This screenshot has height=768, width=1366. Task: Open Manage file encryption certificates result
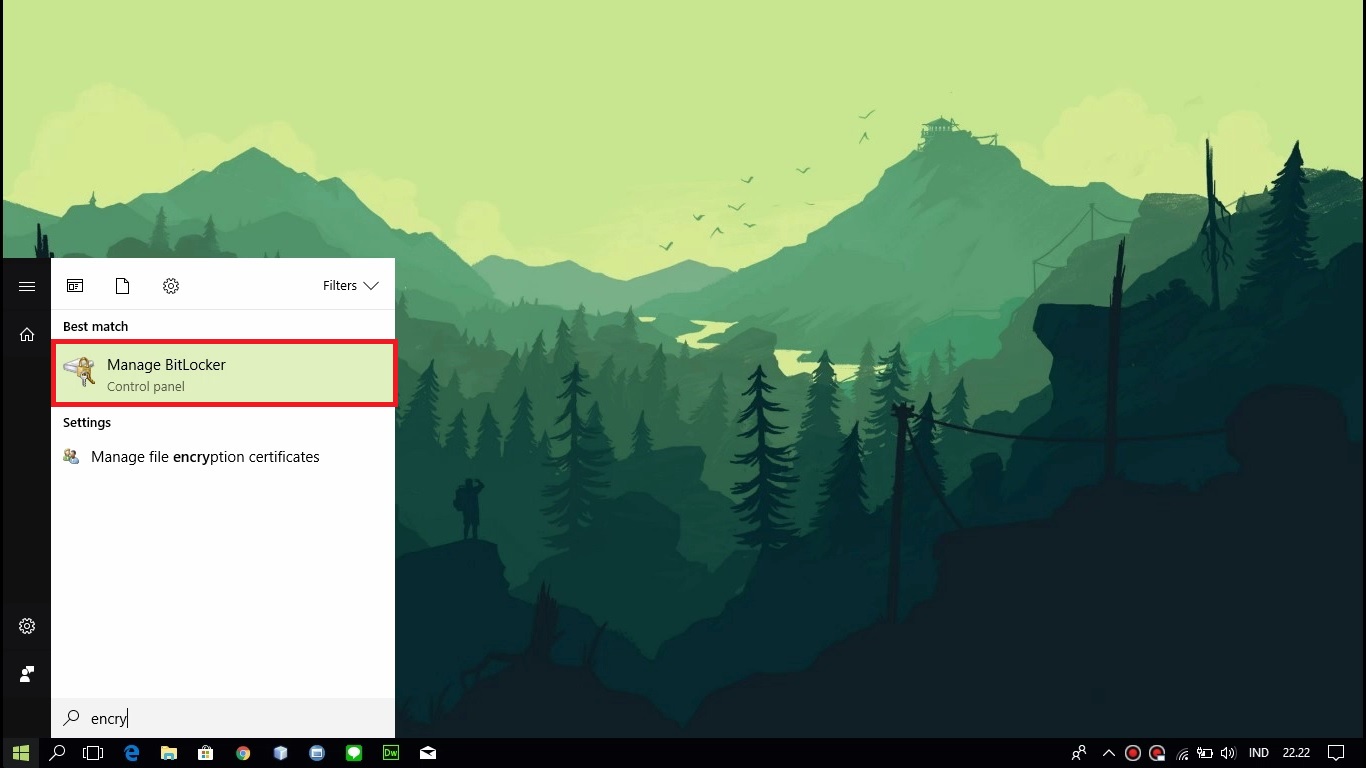[x=223, y=457]
